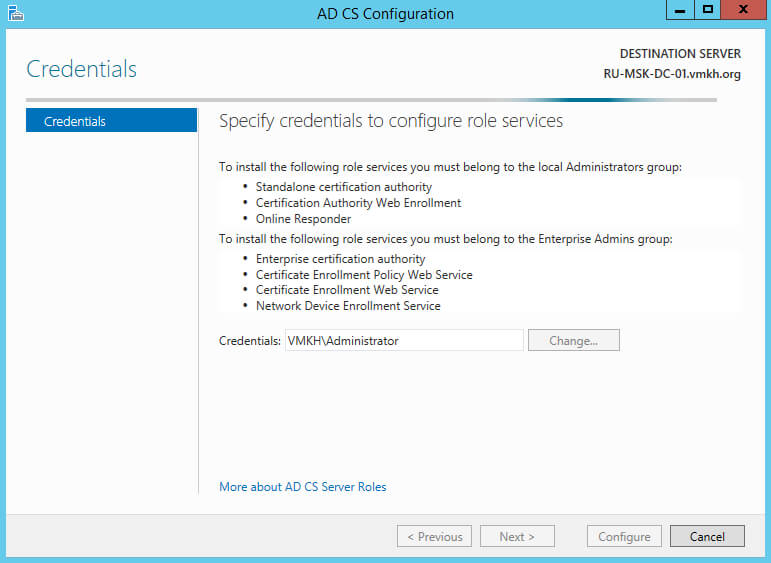Click the large Credentials page title
The height and width of the screenshot is (563, 771).
point(82,69)
